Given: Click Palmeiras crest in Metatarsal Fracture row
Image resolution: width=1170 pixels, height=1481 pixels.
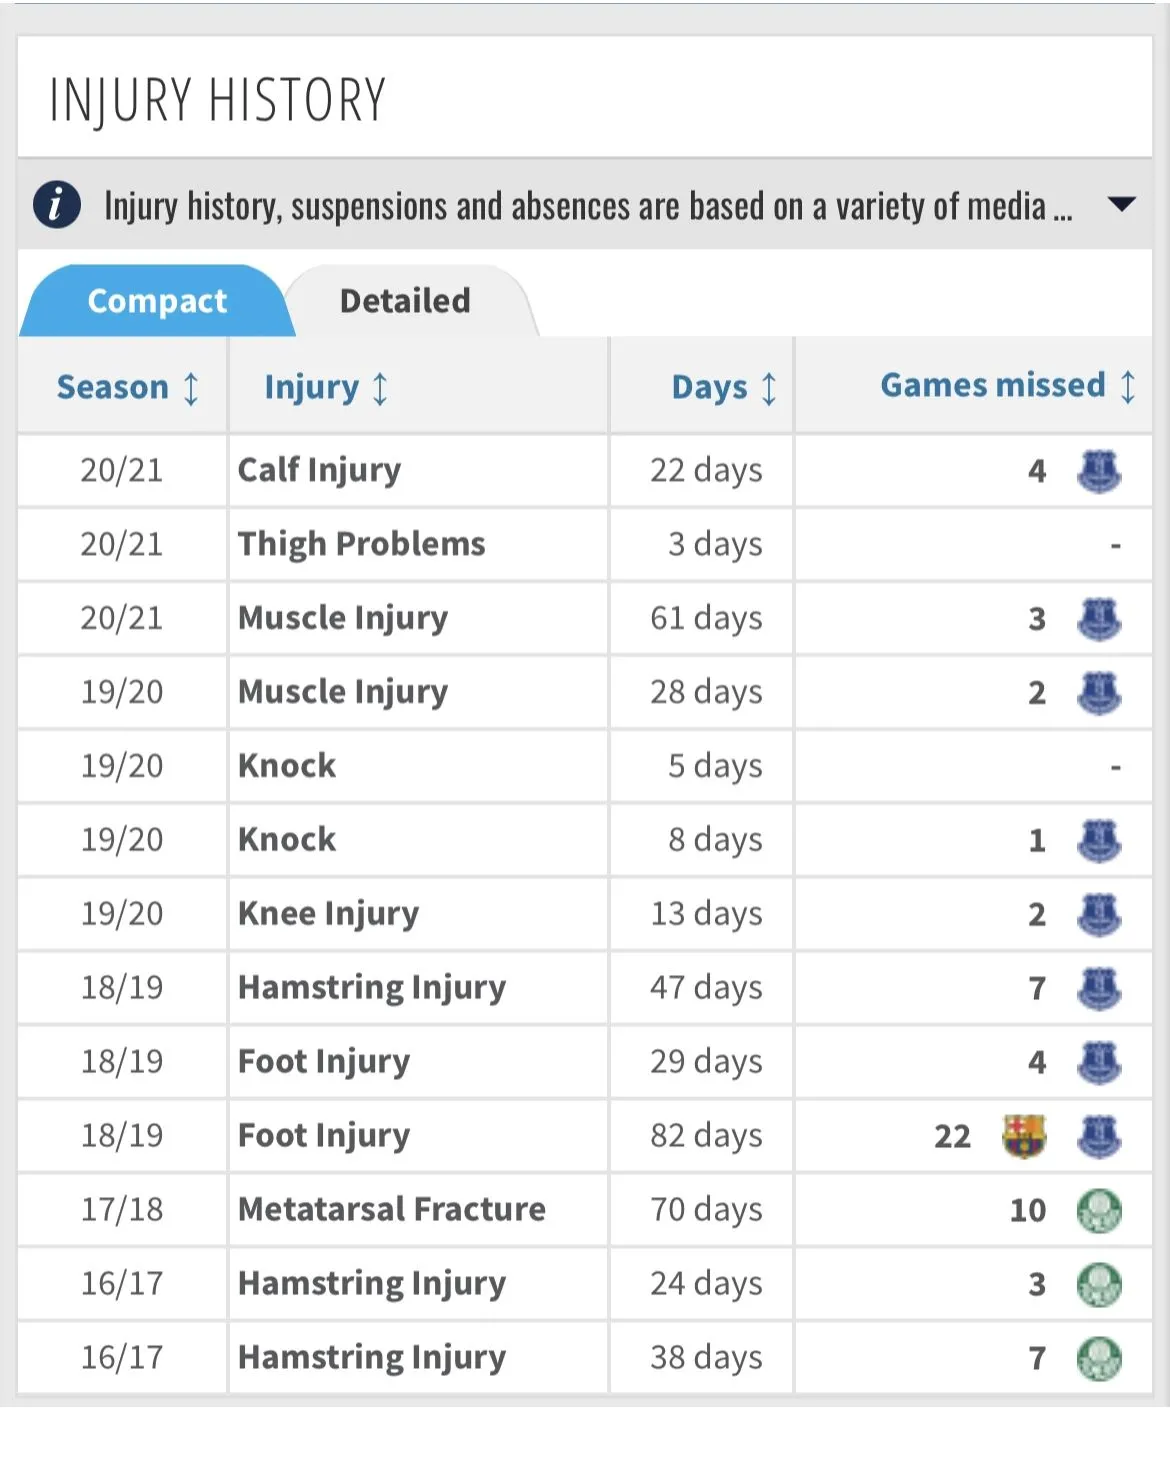Looking at the screenshot, I should (x=1099, y=1210).
